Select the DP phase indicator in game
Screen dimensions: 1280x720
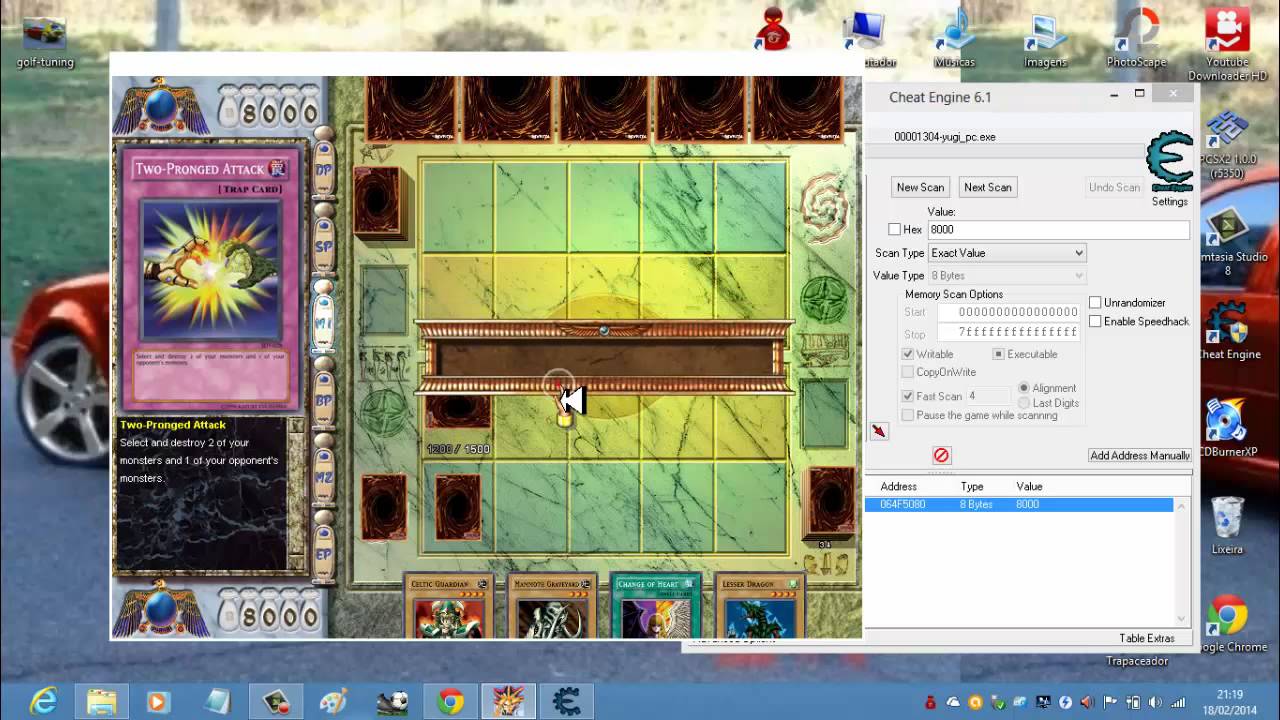pyautogui.click(x=324, y=169)
